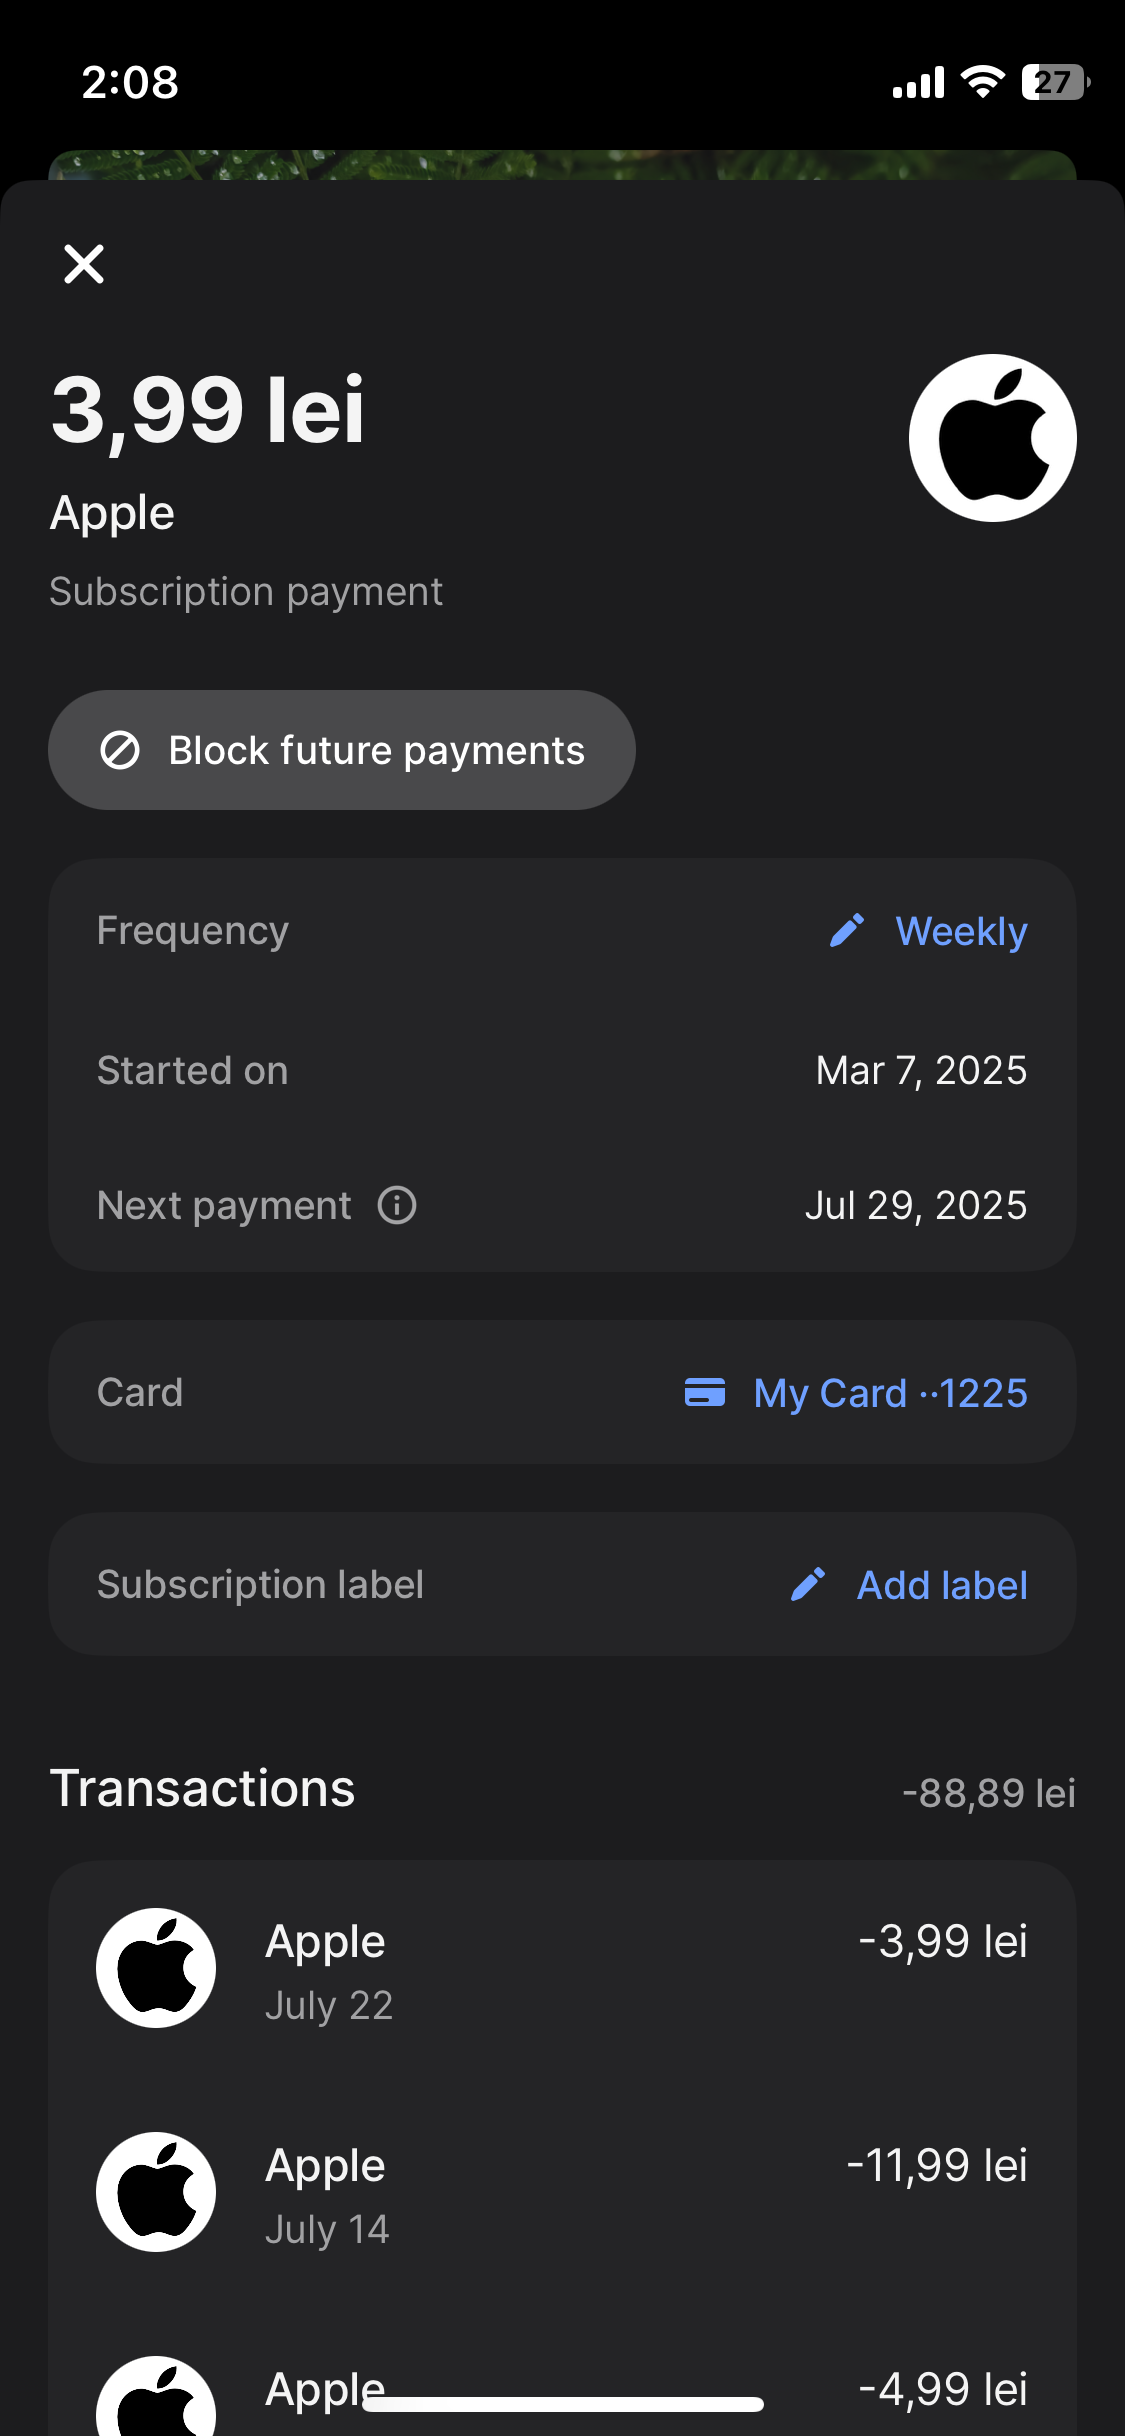
Task: Select the -4,99 lei Apple transaction
Action: point(942,2388)
